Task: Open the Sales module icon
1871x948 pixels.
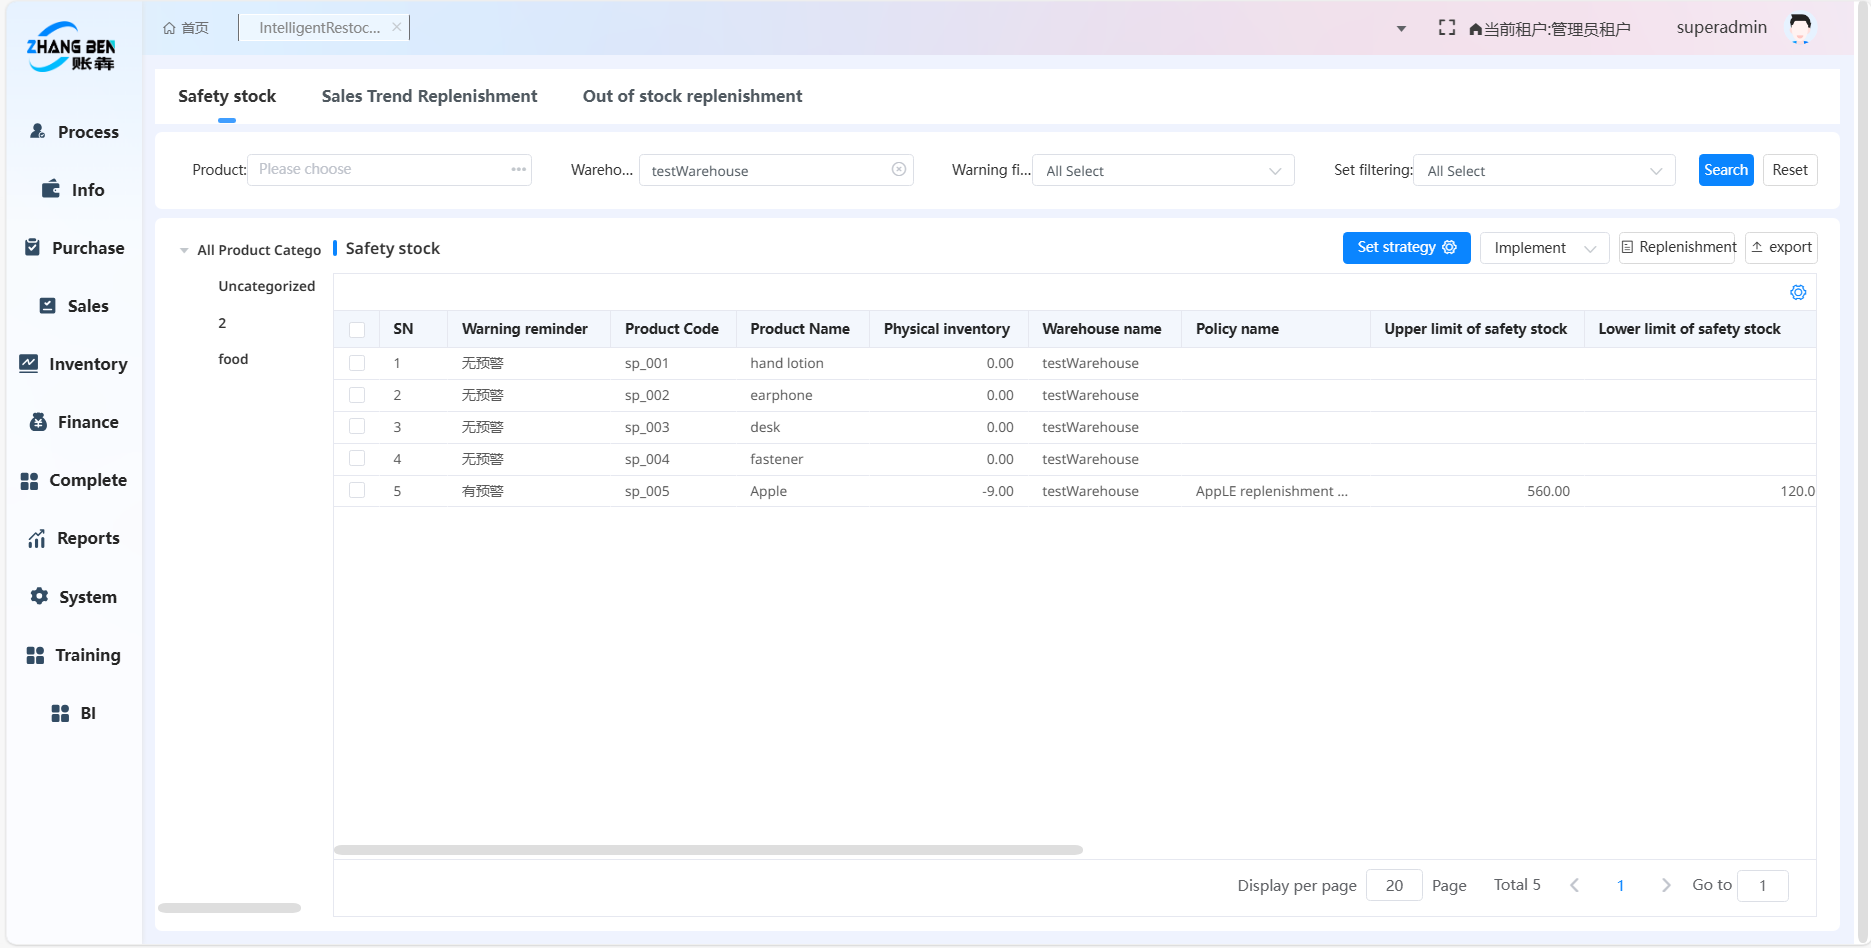Action: pyautogui.click(x=46, y=305)
